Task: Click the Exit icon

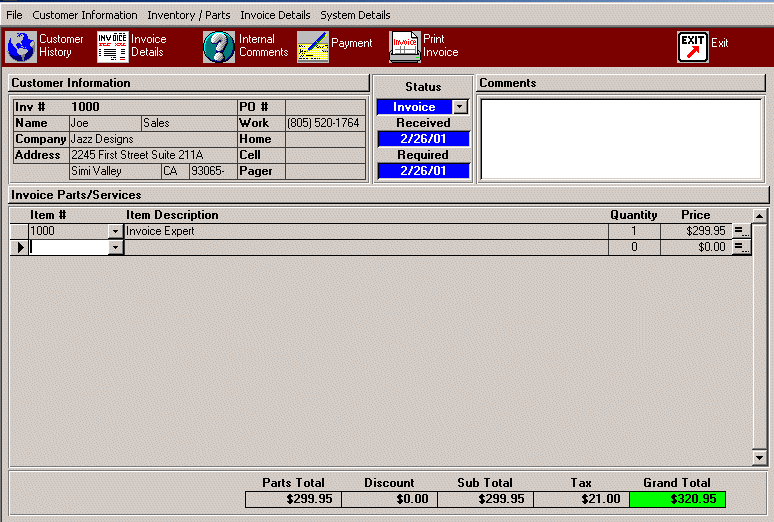Action: coord(693,47)
